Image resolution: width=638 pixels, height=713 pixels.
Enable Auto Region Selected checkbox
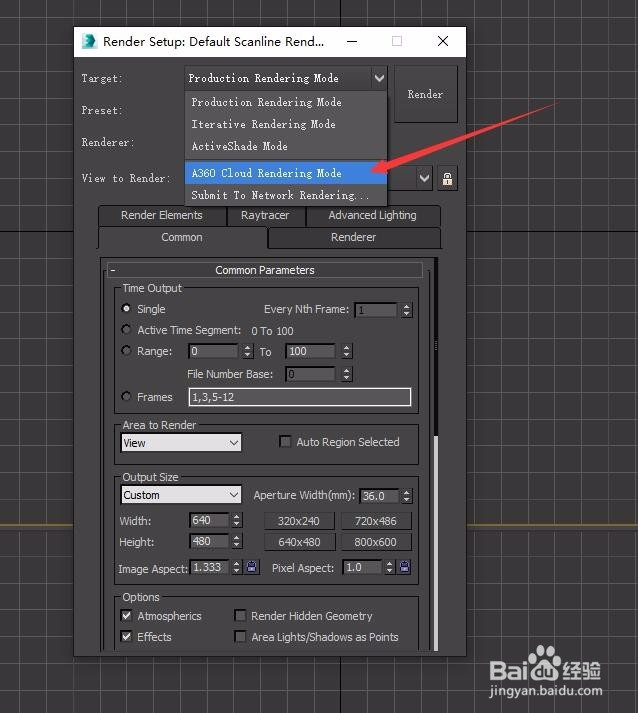(285, 442)
